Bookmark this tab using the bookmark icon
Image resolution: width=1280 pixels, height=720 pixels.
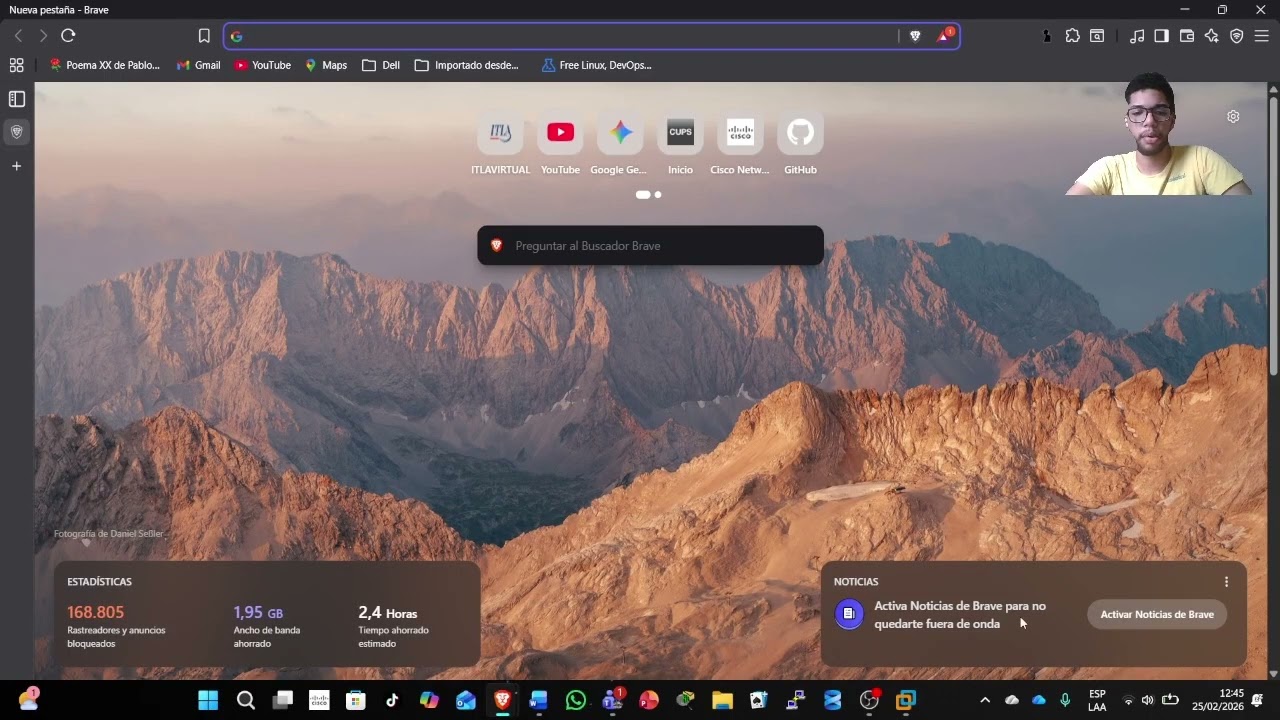click(x=204, y=36)
